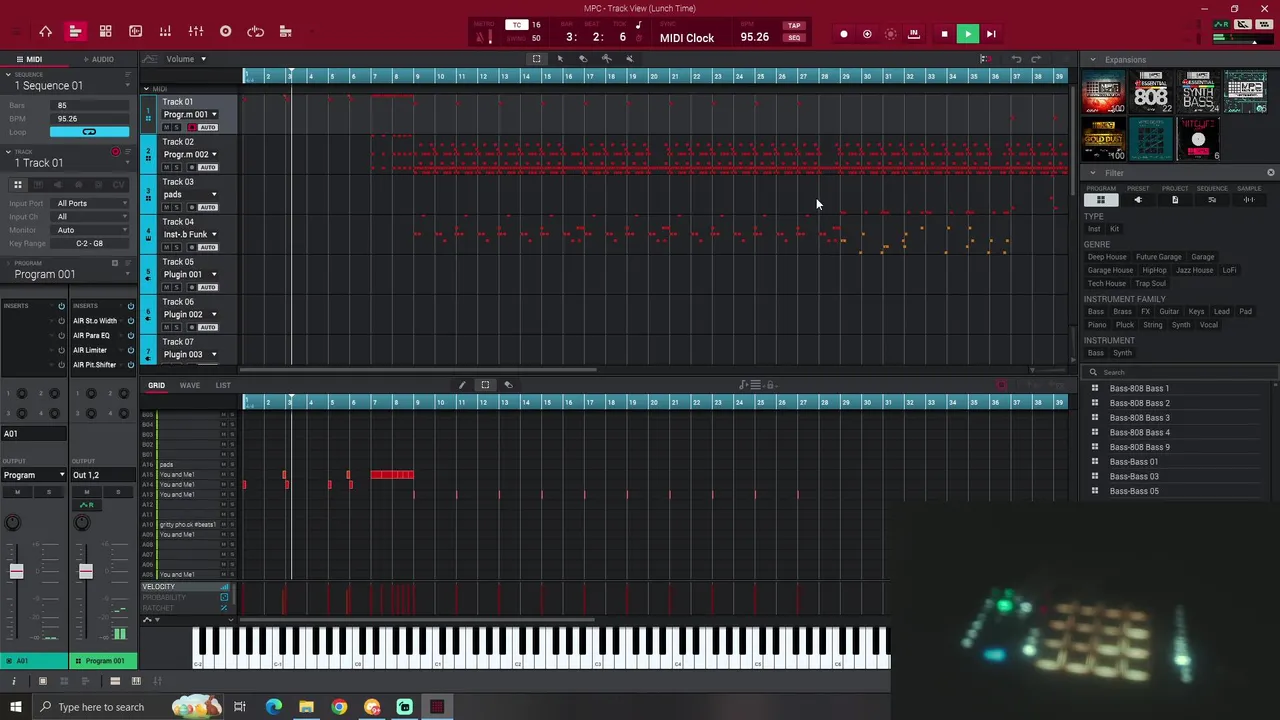Select the eraser tool in track toolbar

[583, 59]
